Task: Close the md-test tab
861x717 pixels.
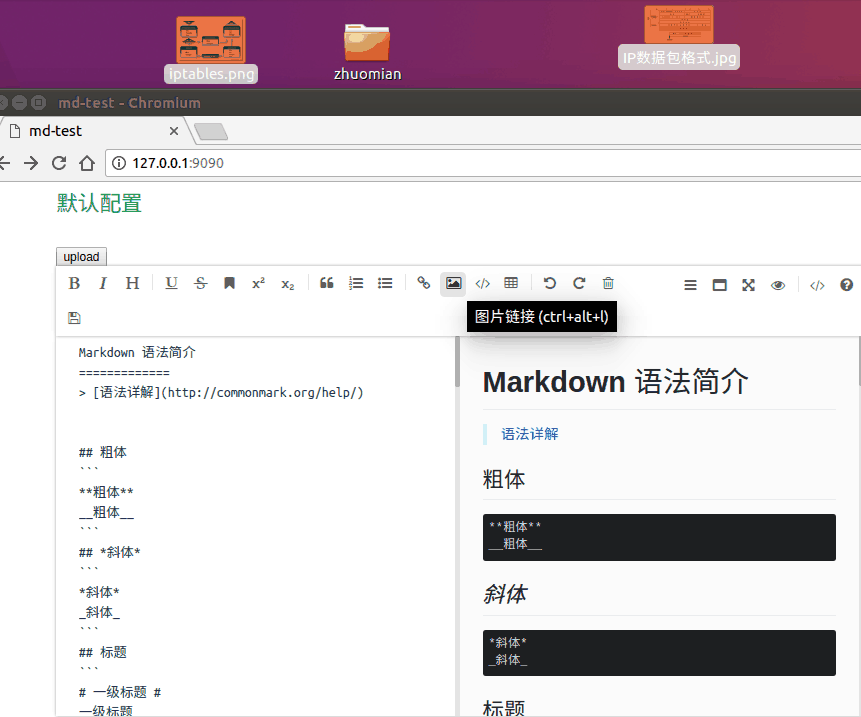Action: [174, 131]
